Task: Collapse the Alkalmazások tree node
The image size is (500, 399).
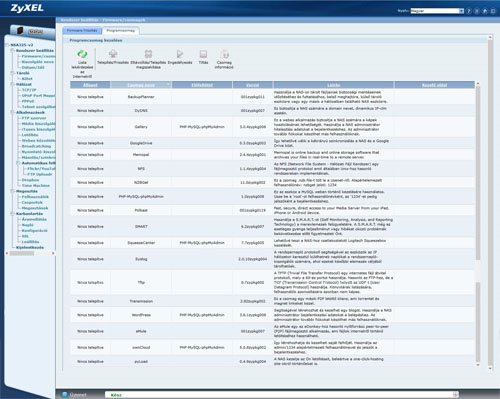Action: pos(13,112)
